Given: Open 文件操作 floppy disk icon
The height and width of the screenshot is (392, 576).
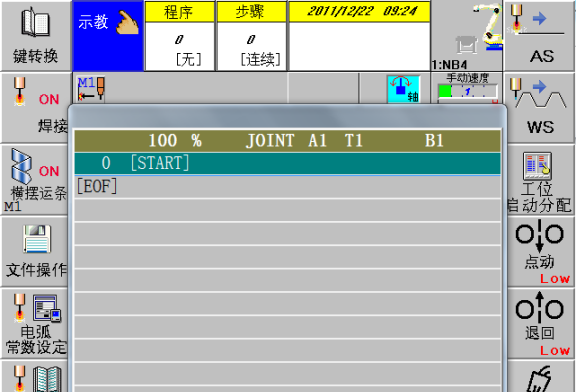Looking at the screenshot, I should pyautogui.click(x=35, y=252).
